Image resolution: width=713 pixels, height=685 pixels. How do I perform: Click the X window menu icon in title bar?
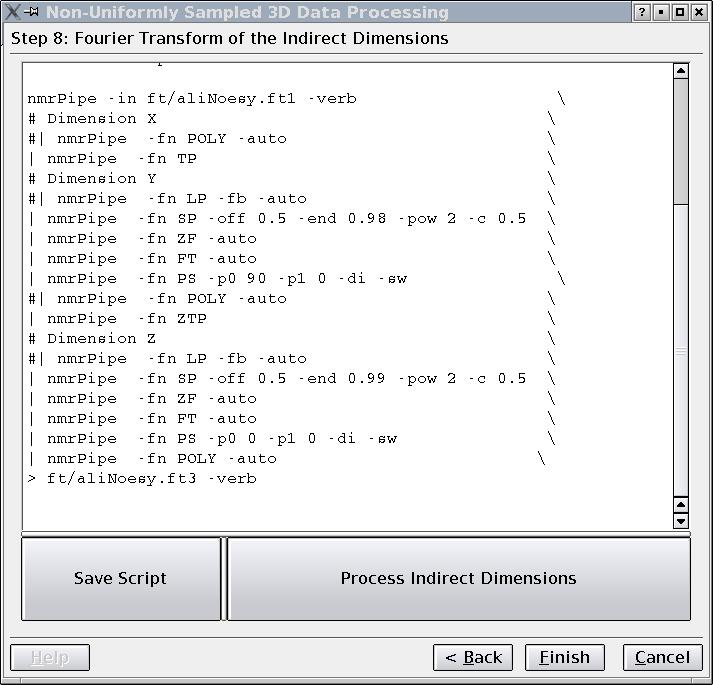click(12, 13)
